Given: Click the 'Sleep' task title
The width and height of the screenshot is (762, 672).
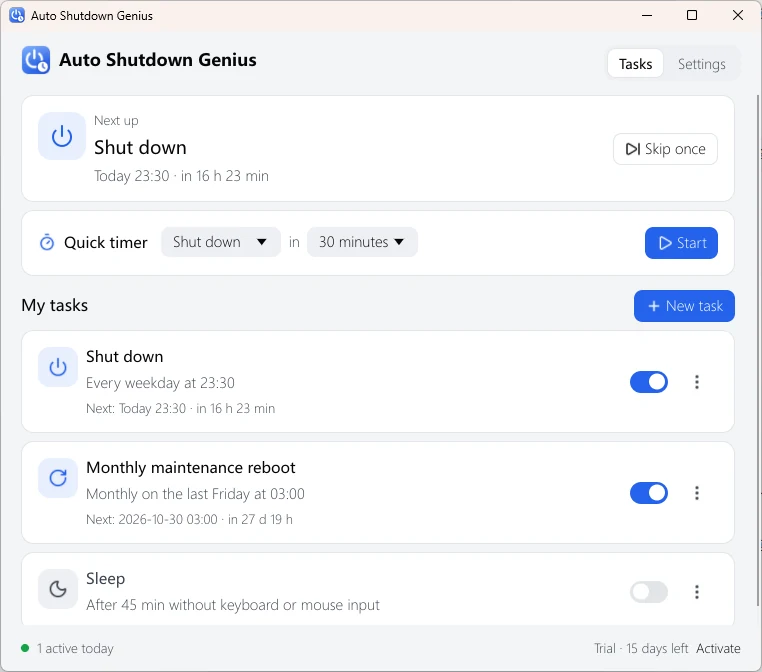Looking at the screenshot, I should tap(105, 579).
